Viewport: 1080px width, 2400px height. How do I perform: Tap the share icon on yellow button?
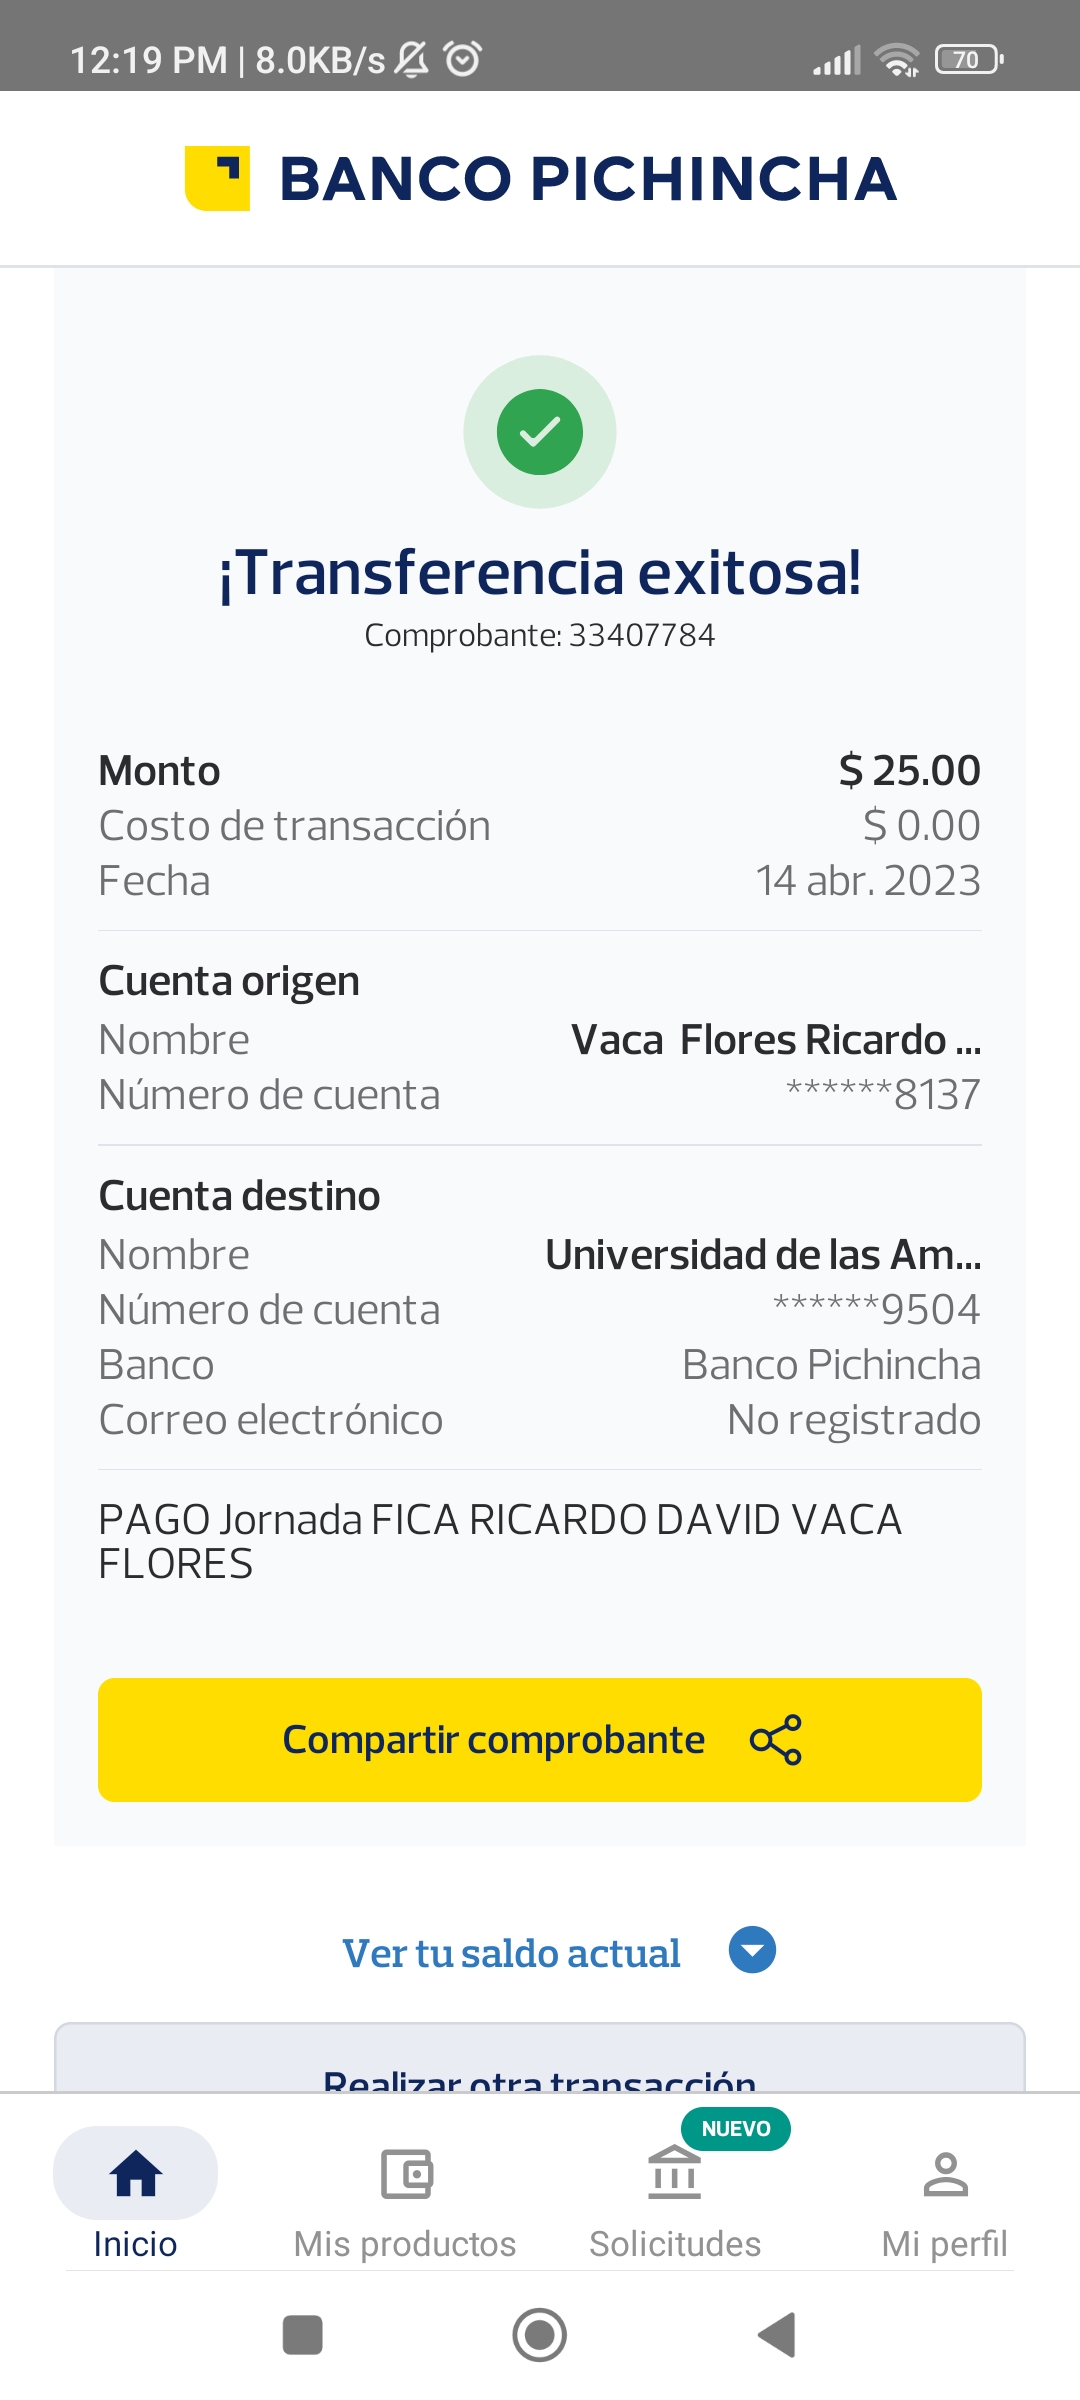776,1740
